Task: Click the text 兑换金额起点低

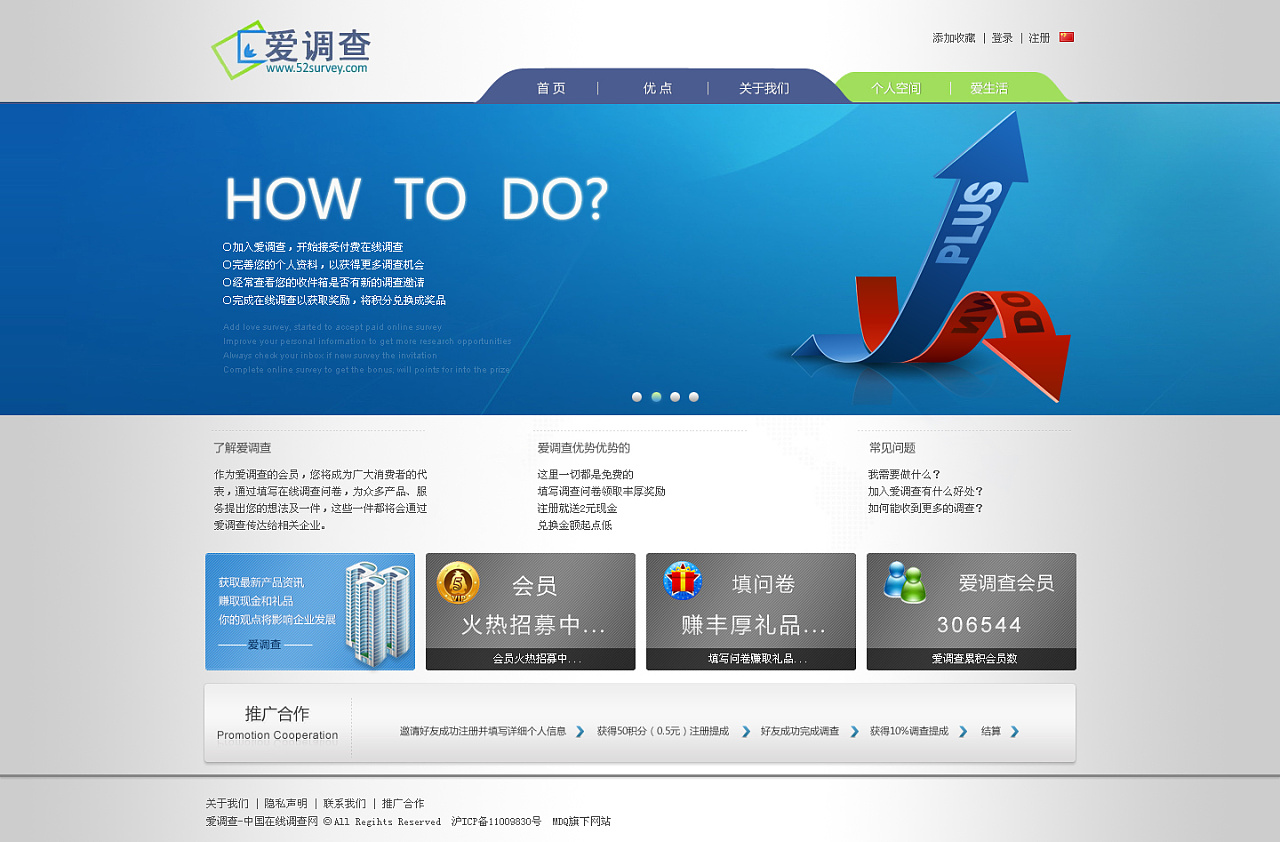Action: coord(574,525)
